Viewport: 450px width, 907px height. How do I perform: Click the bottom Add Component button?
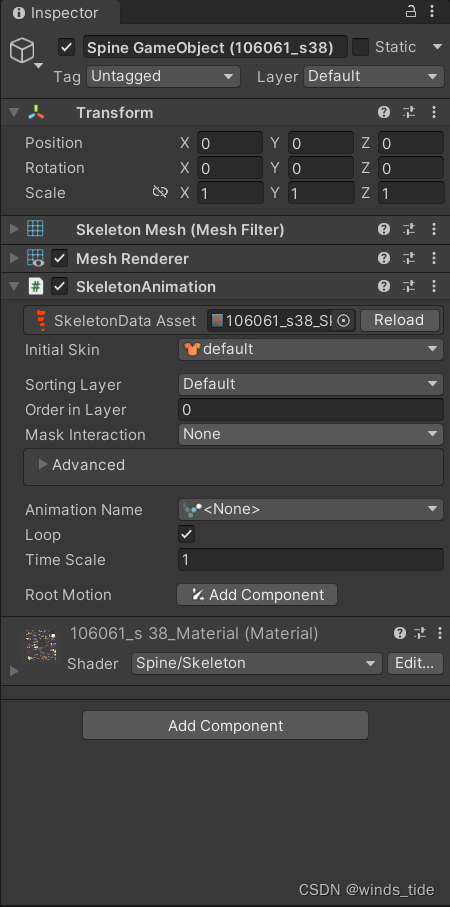pos(226,725)
